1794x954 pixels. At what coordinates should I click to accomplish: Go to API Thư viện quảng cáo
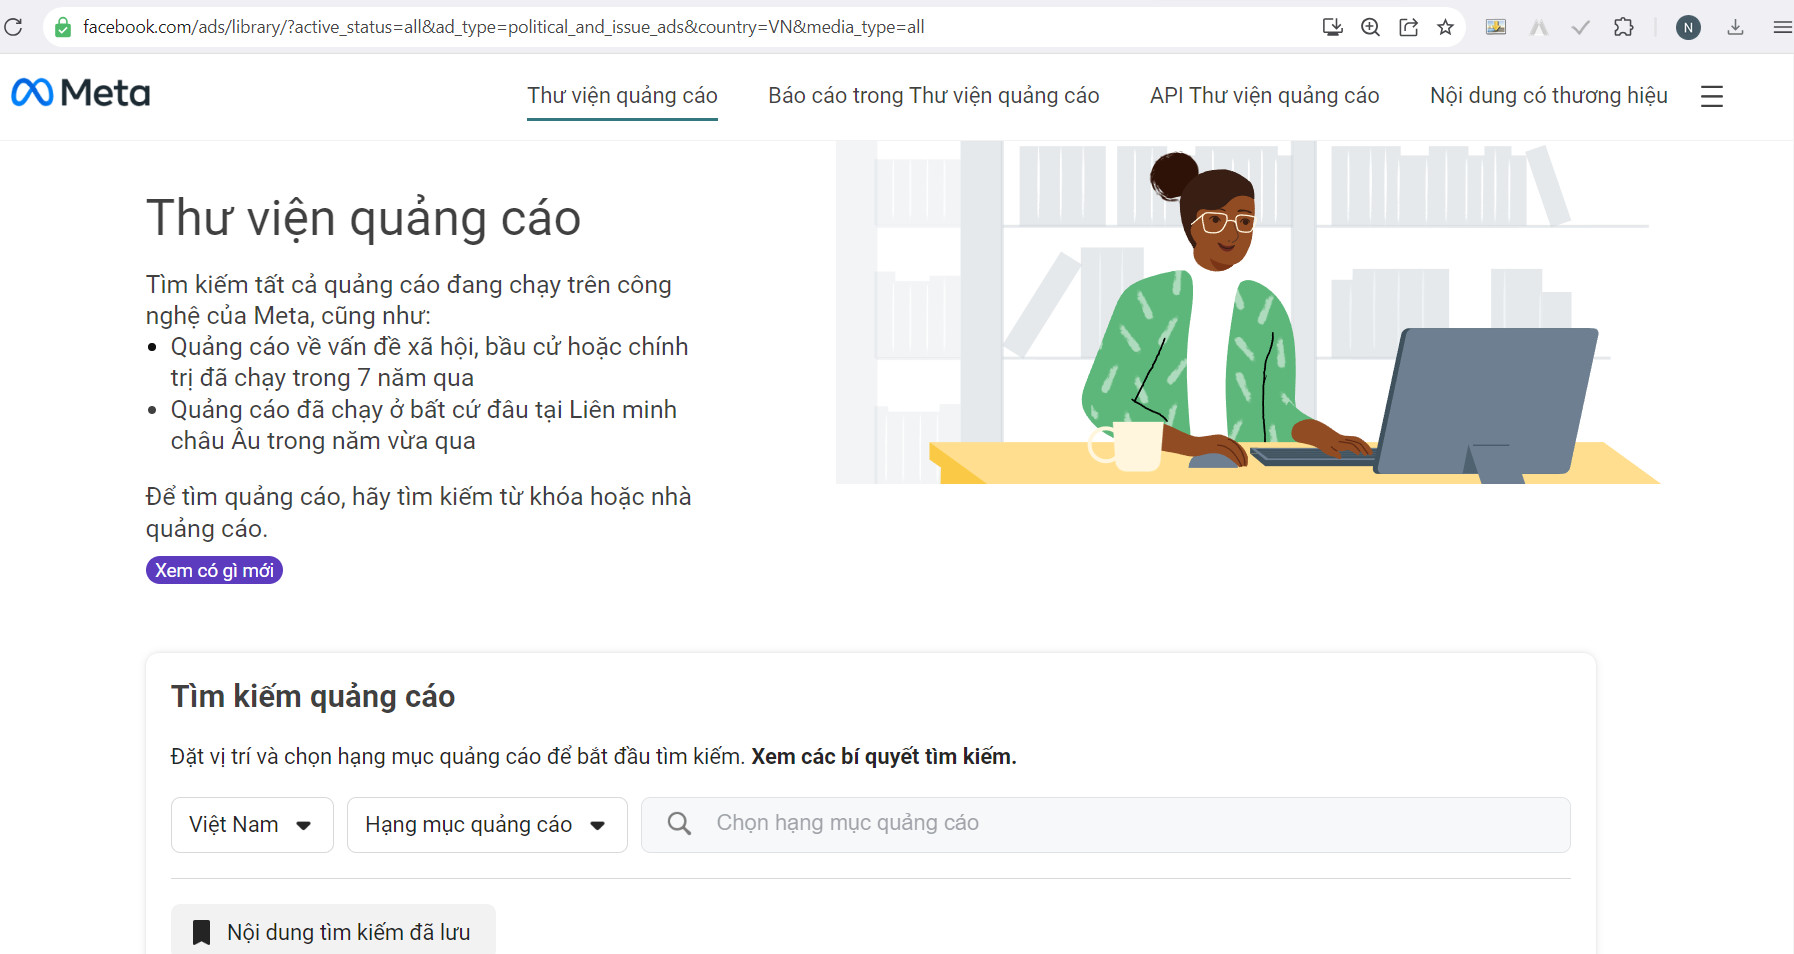tap(1264, 96)
